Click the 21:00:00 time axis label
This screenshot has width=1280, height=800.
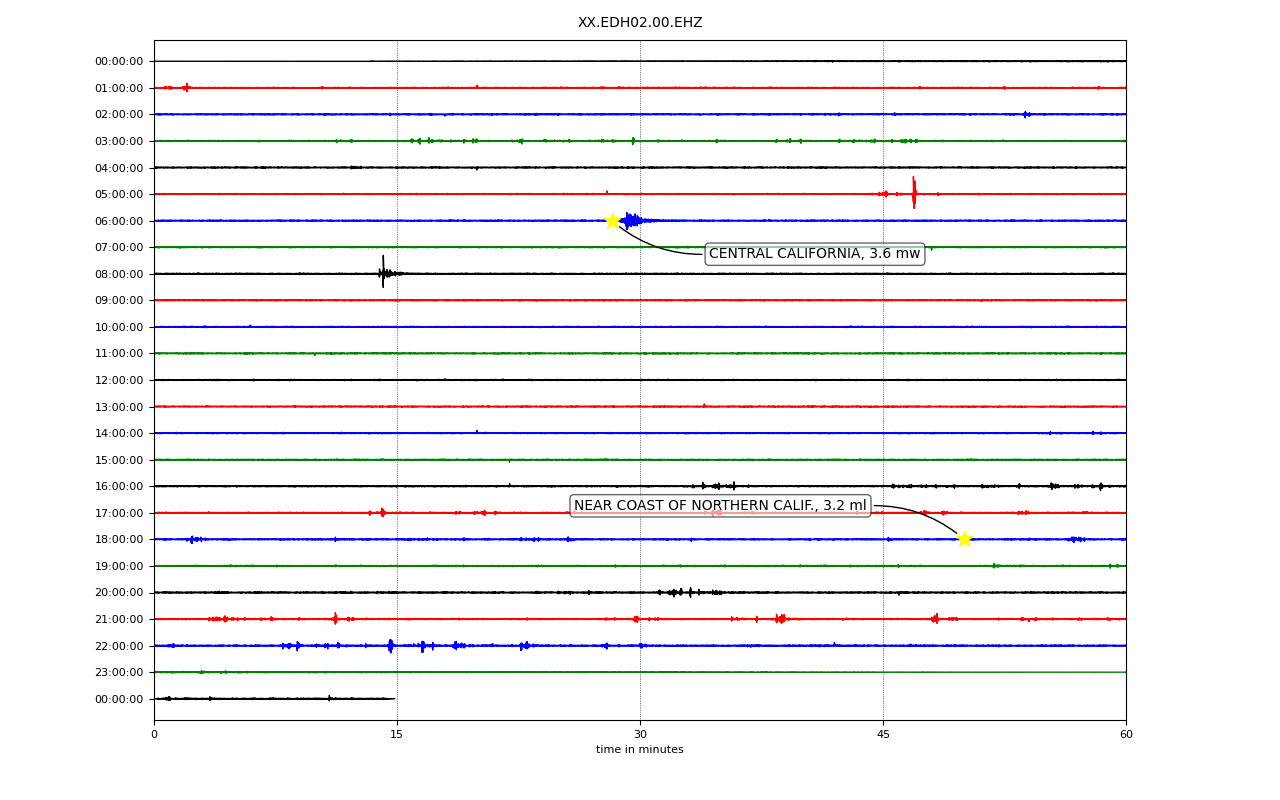coord(119,620)
